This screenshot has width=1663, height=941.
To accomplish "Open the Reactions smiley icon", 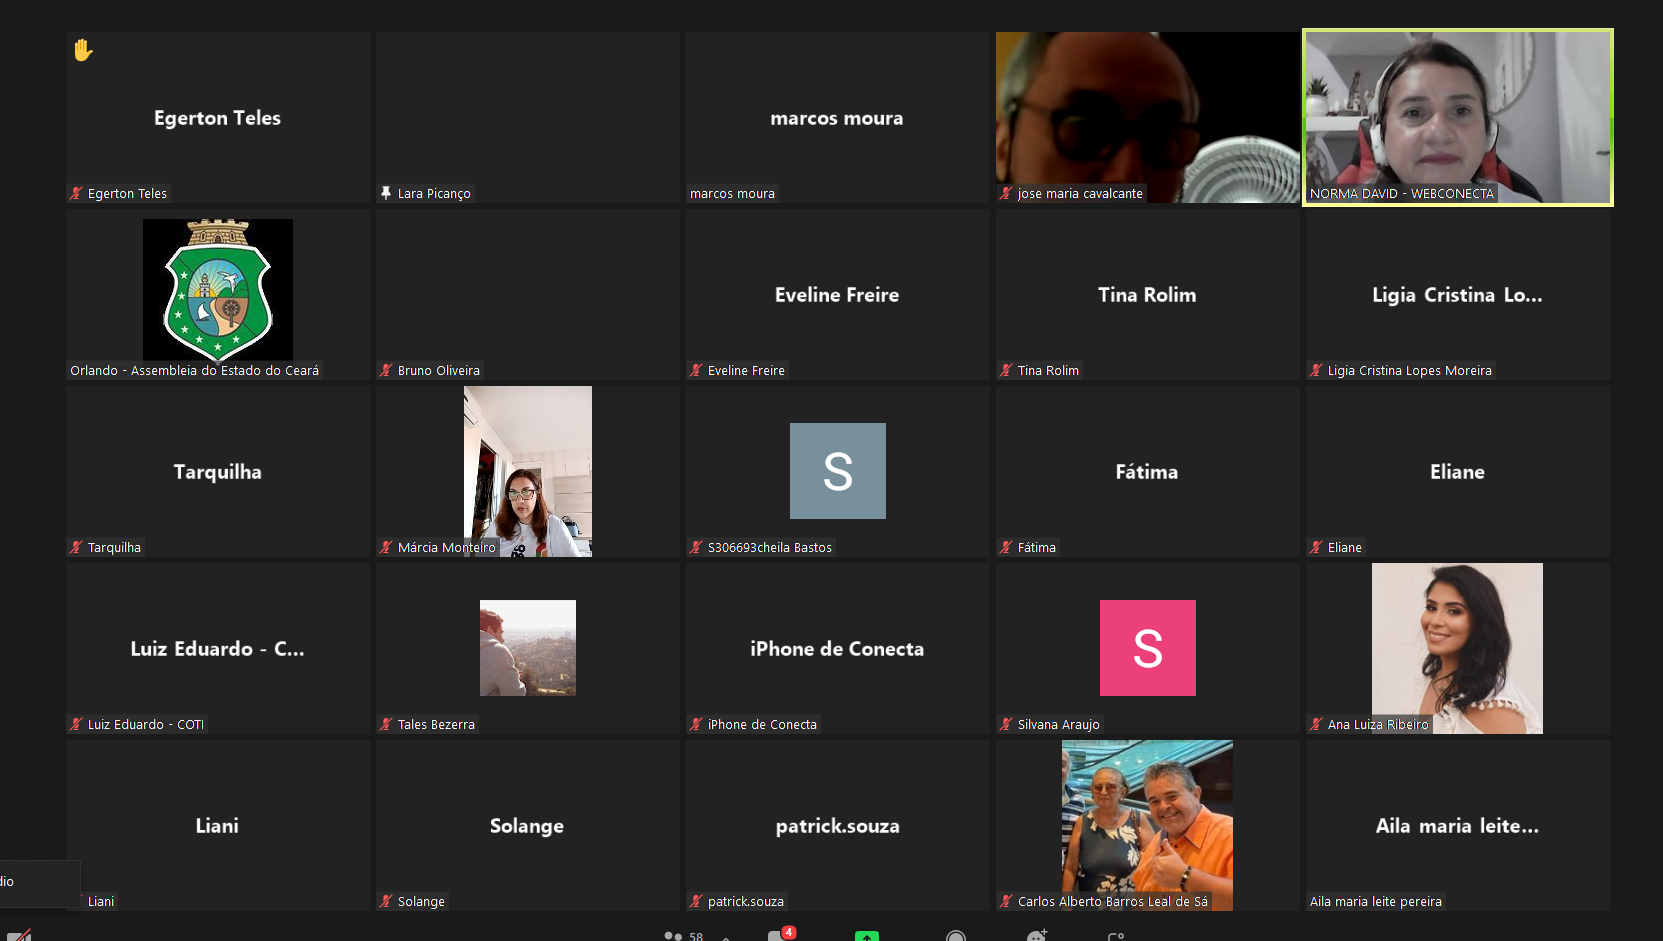I will [1035, 936].
